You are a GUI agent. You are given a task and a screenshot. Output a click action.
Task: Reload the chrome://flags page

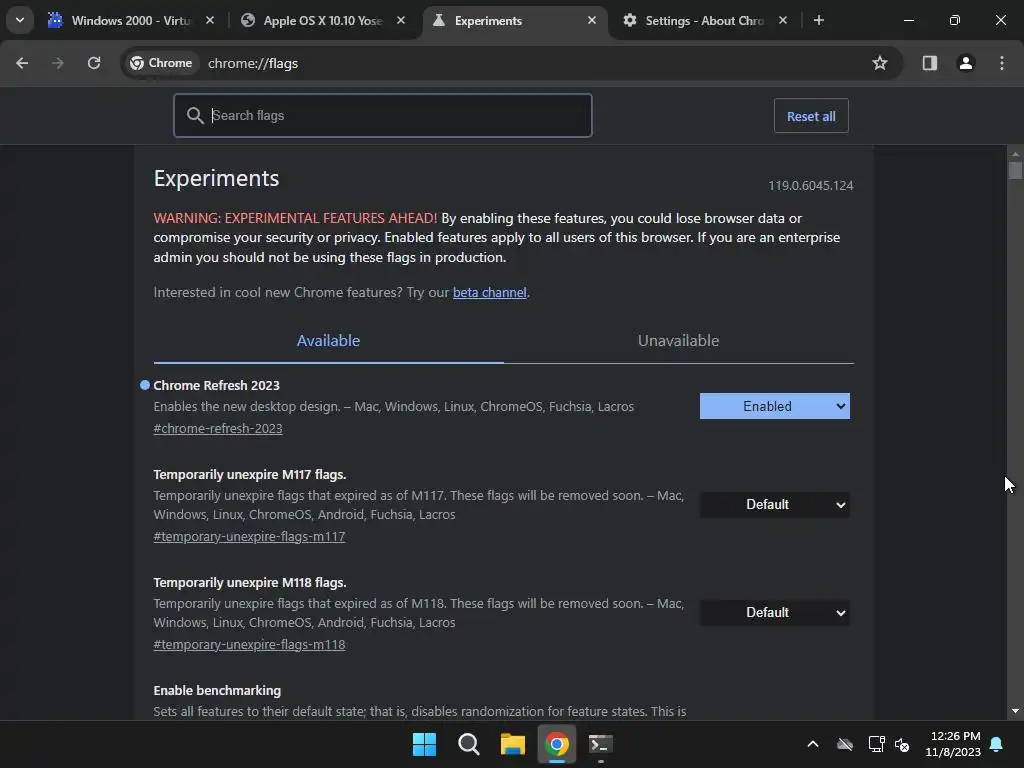(x=94, y=63)
